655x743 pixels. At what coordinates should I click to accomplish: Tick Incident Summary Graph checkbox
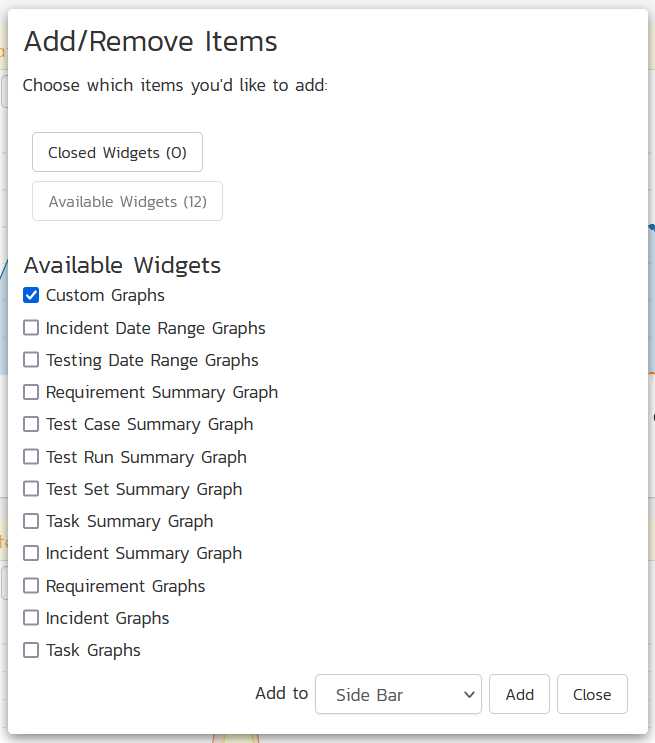tap(31, 553)
